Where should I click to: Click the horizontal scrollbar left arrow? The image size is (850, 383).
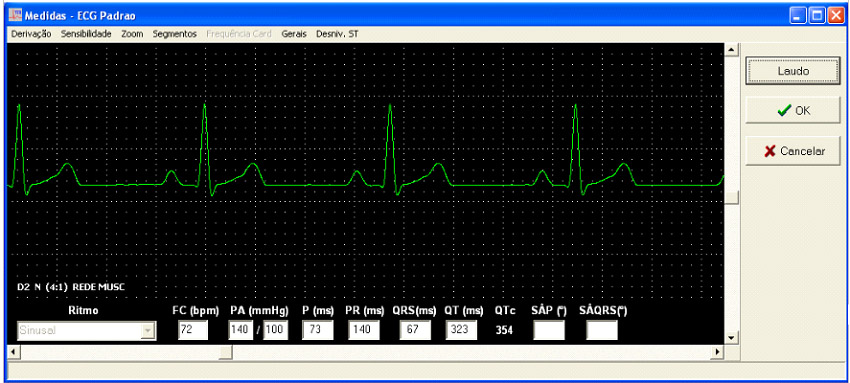12,352
